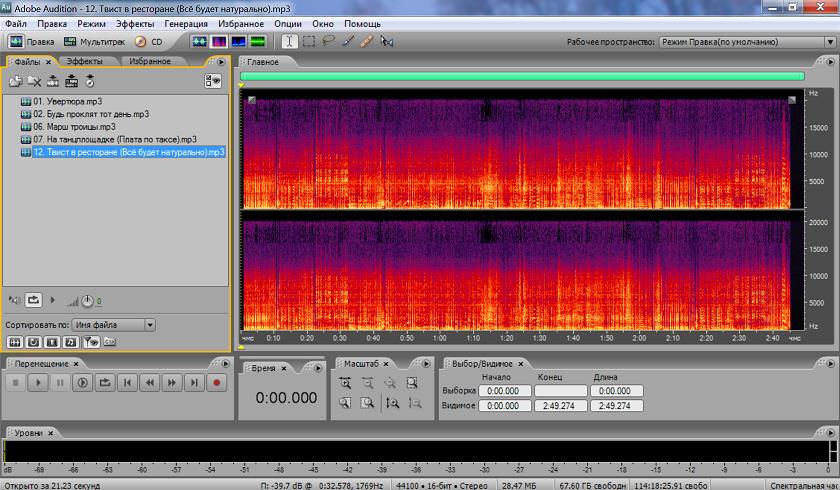The height and width of the screenshot is (490, 840).
Task: Click the Import file icon in Файлы panel
Action: point(15,81)
